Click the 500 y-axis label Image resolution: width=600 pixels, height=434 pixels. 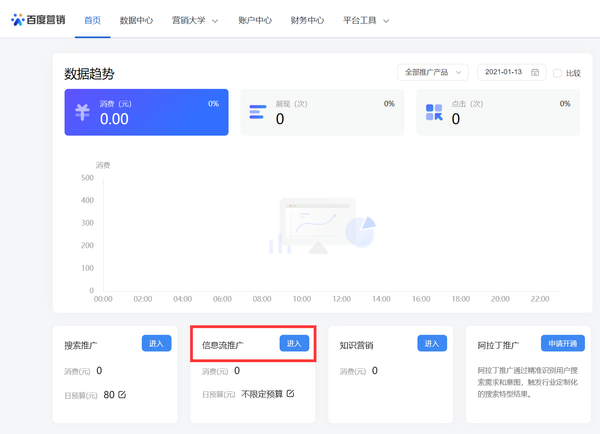point(87,178)
